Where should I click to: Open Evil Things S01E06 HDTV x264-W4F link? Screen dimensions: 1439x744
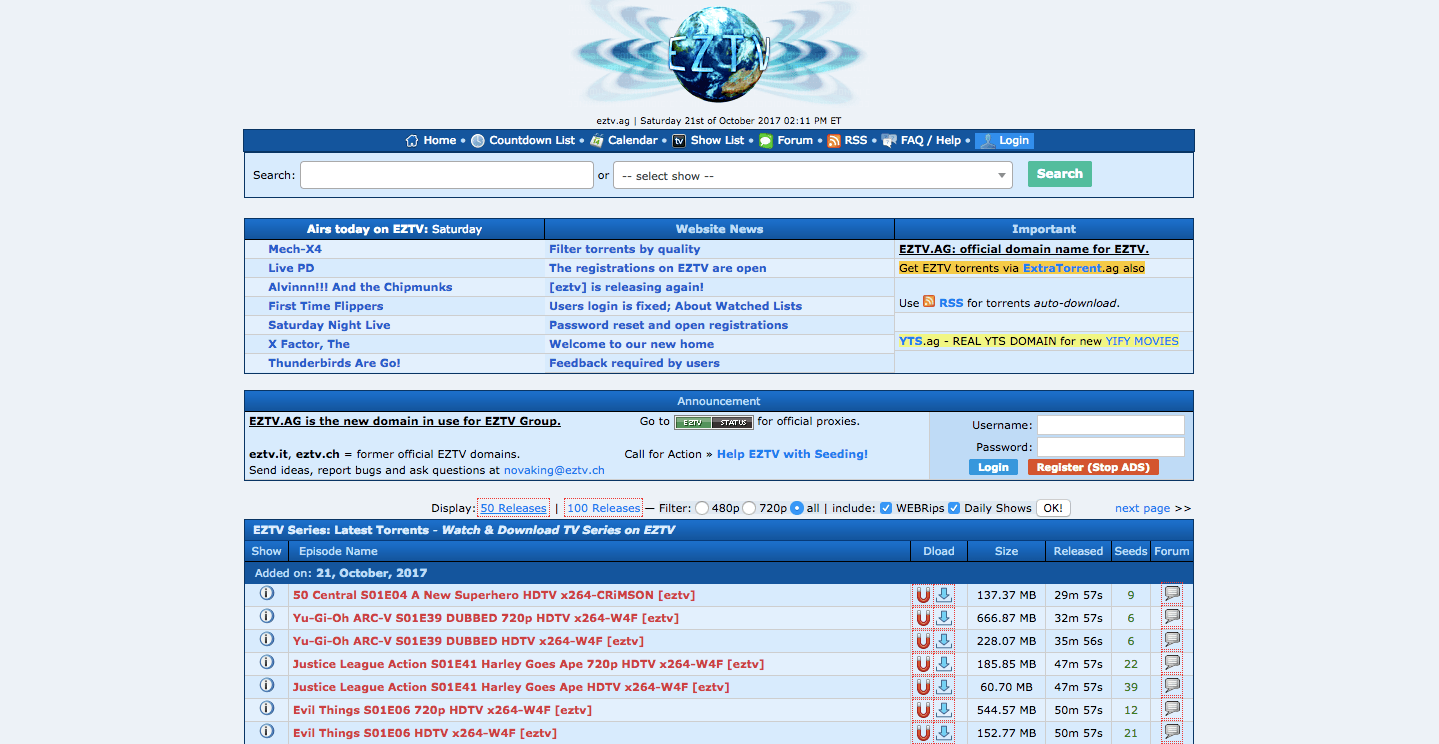tap(425, 733)
